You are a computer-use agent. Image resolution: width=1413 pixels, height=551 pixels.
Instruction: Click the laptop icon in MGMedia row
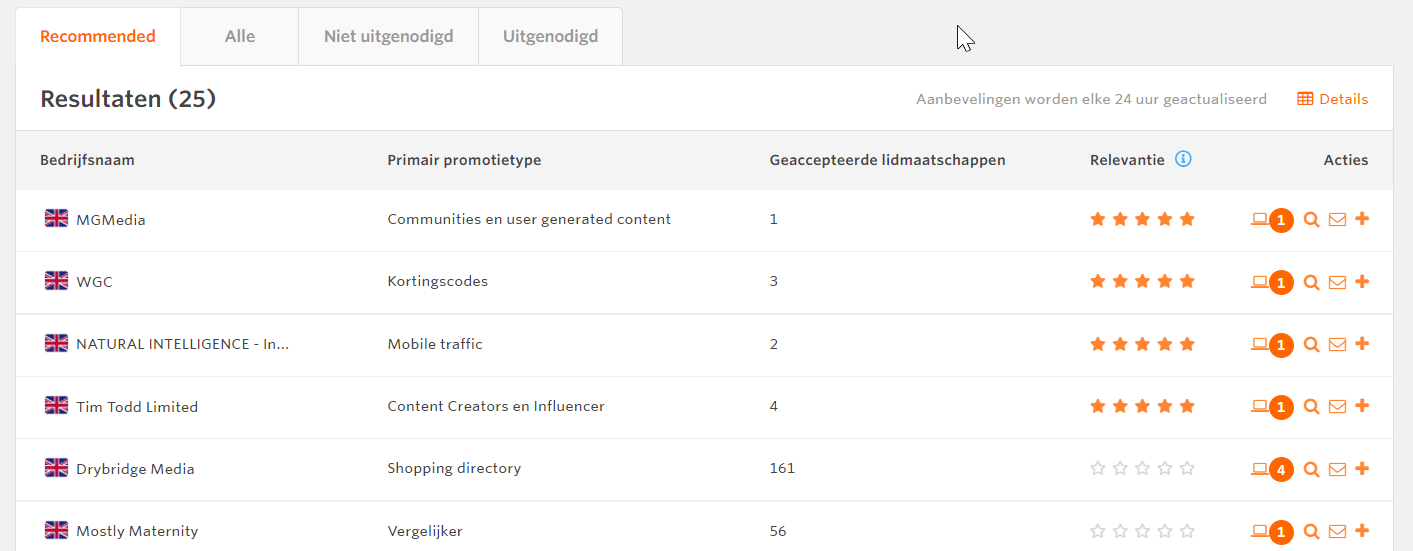pyautogui.click(x=1259, y=219)
